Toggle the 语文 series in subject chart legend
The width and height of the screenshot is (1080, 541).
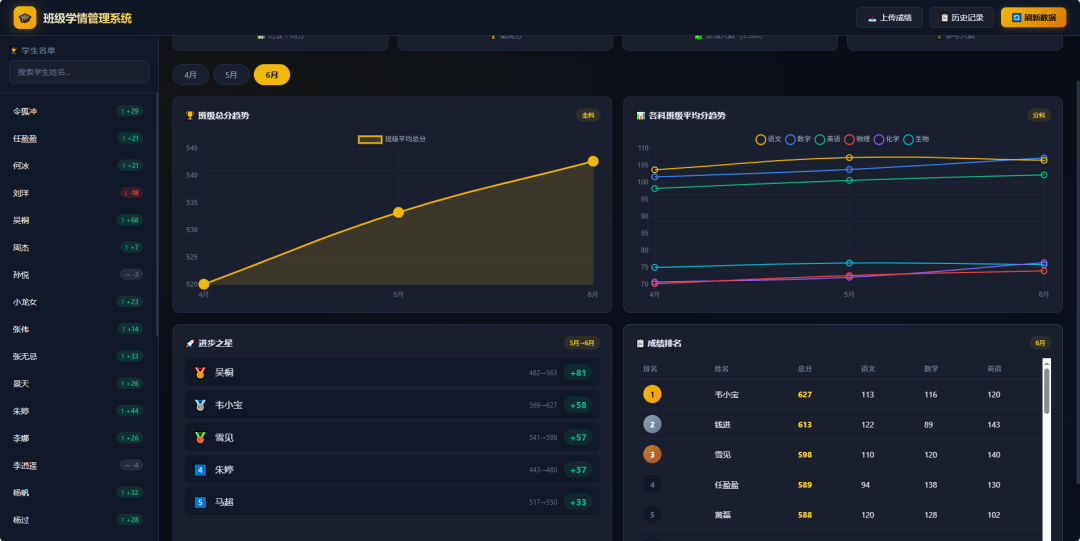769,139
